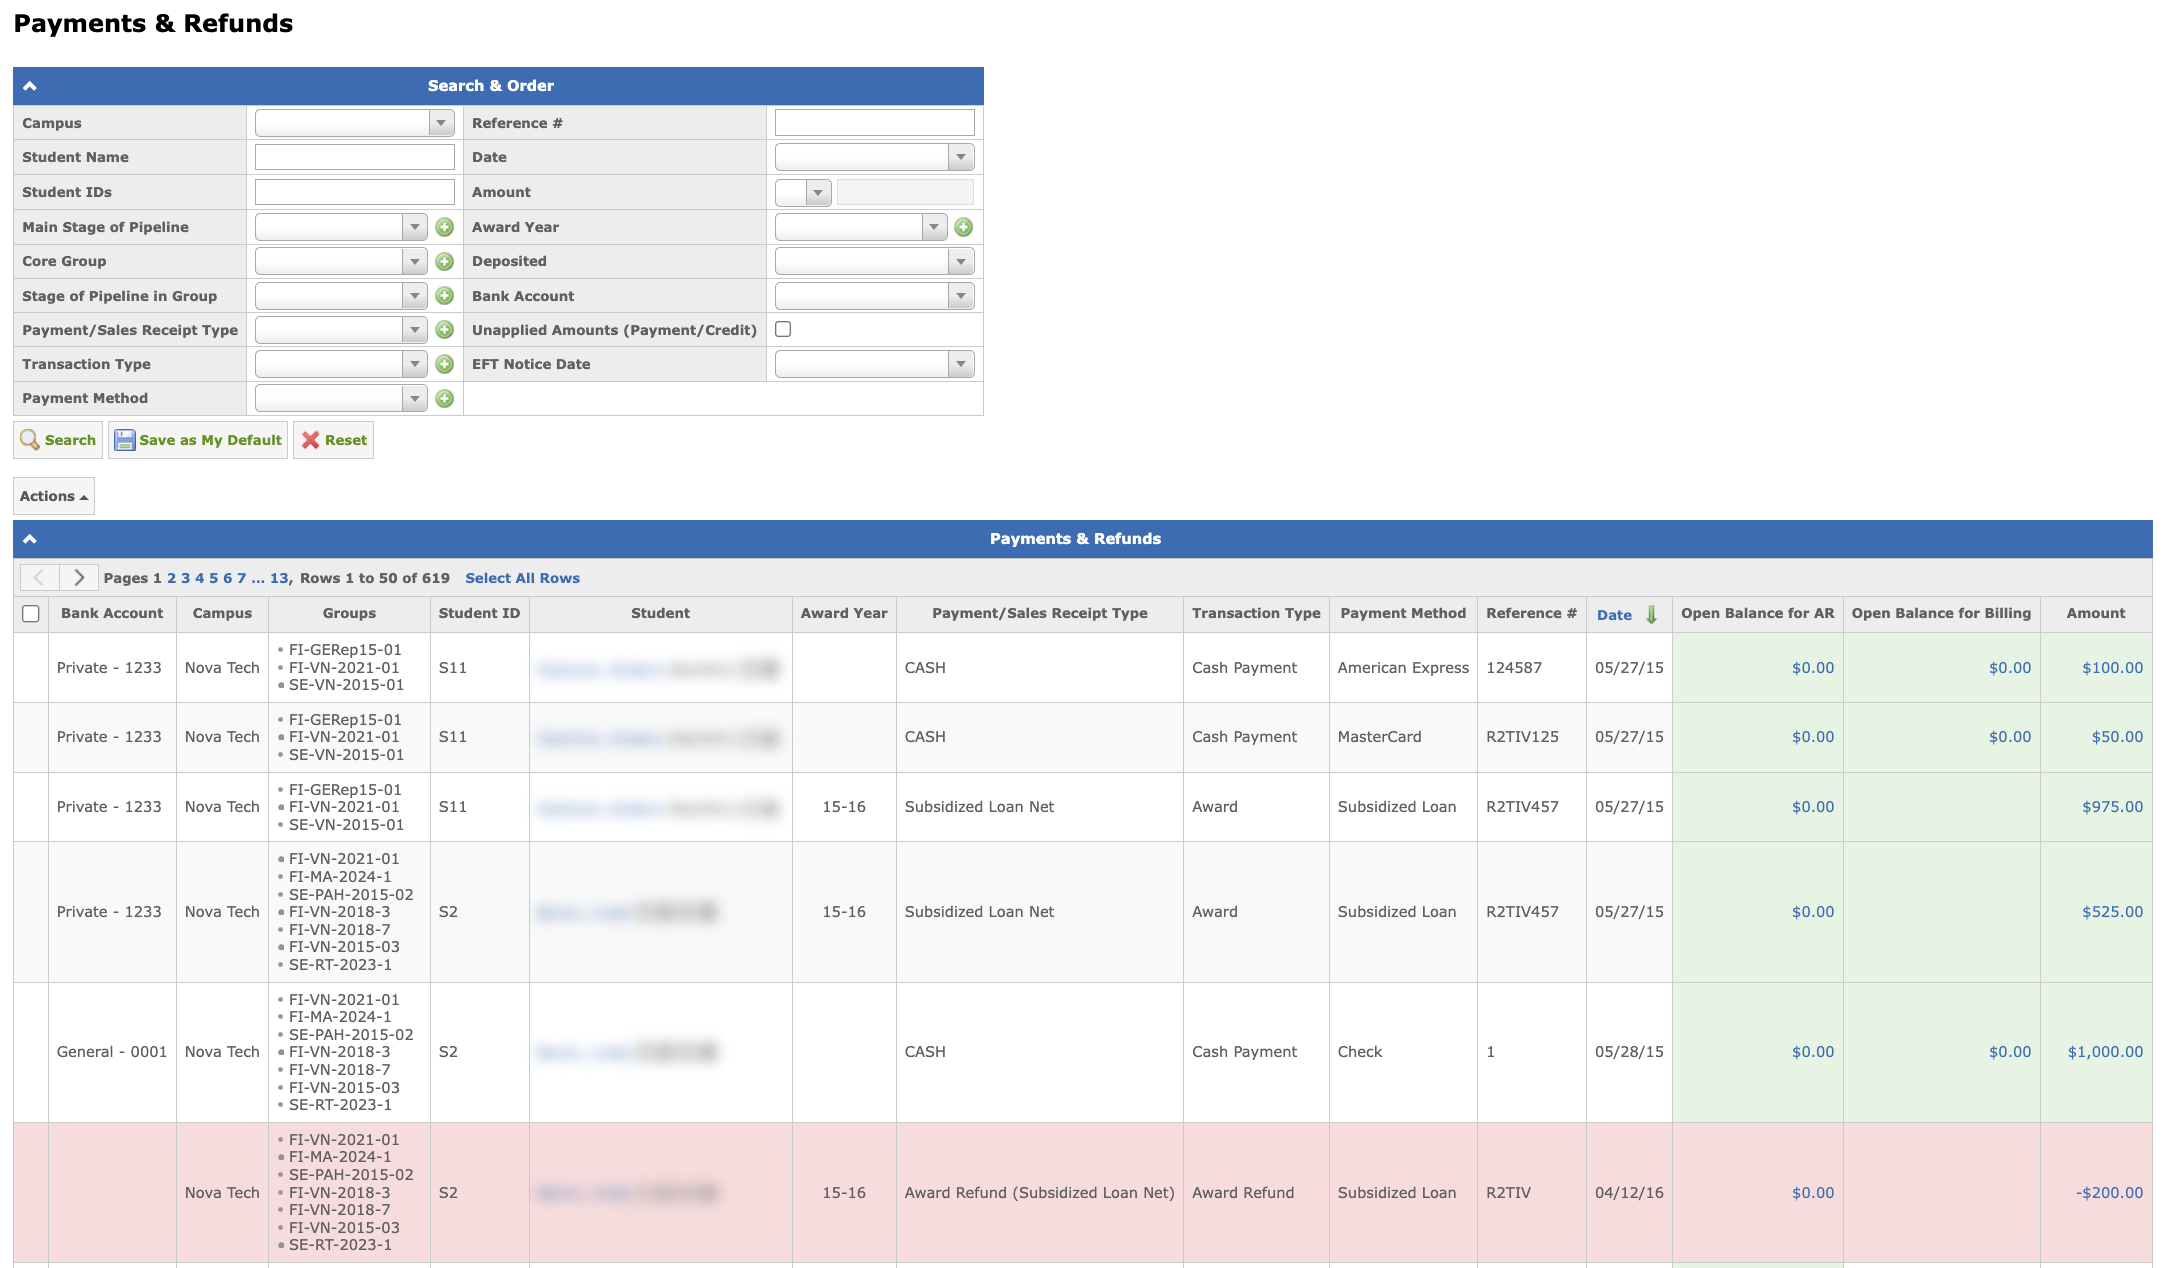Click green plus beside Transaction Type dropdown
The height and width of the screenshot is (1268, 2164).
tap(445, 365)
